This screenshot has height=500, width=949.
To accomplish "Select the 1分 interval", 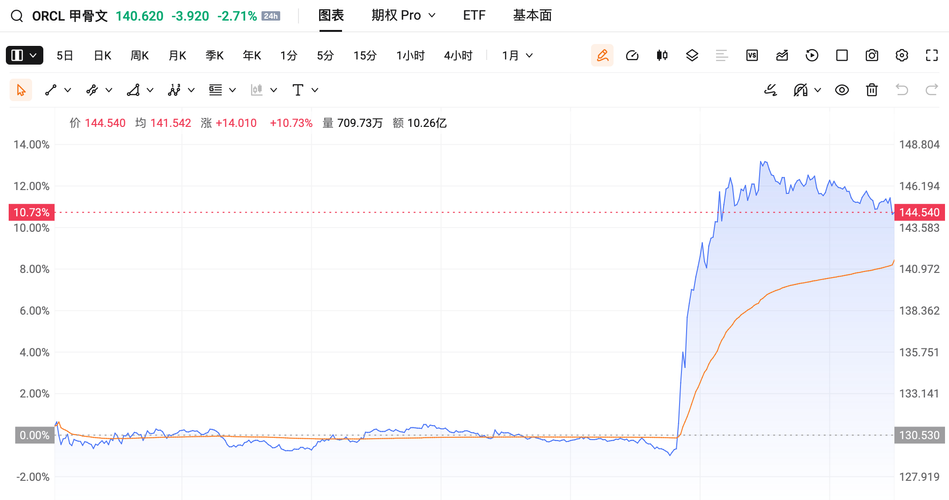I will tap(289, 56).
